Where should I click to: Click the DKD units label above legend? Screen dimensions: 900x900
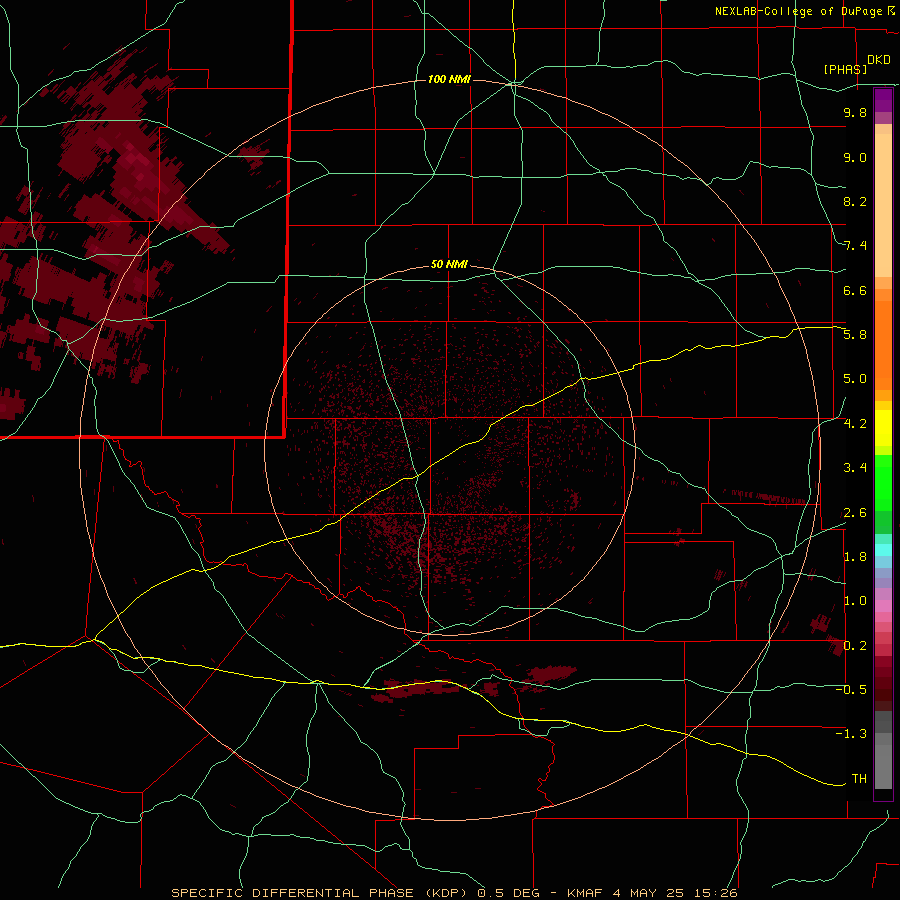tap(879, 60)
